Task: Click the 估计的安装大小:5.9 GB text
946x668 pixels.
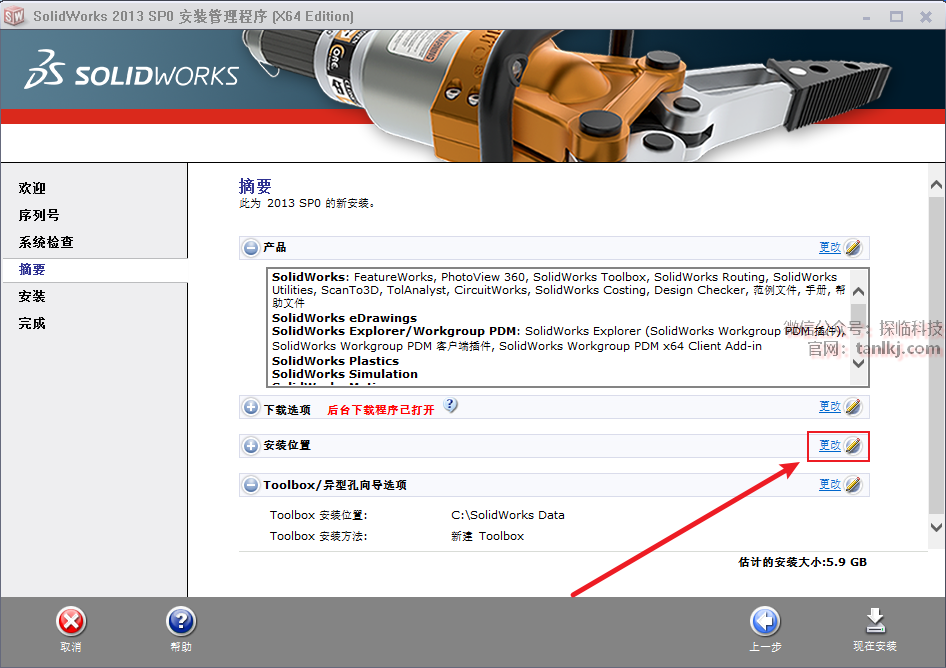Action: coord(802,562)
